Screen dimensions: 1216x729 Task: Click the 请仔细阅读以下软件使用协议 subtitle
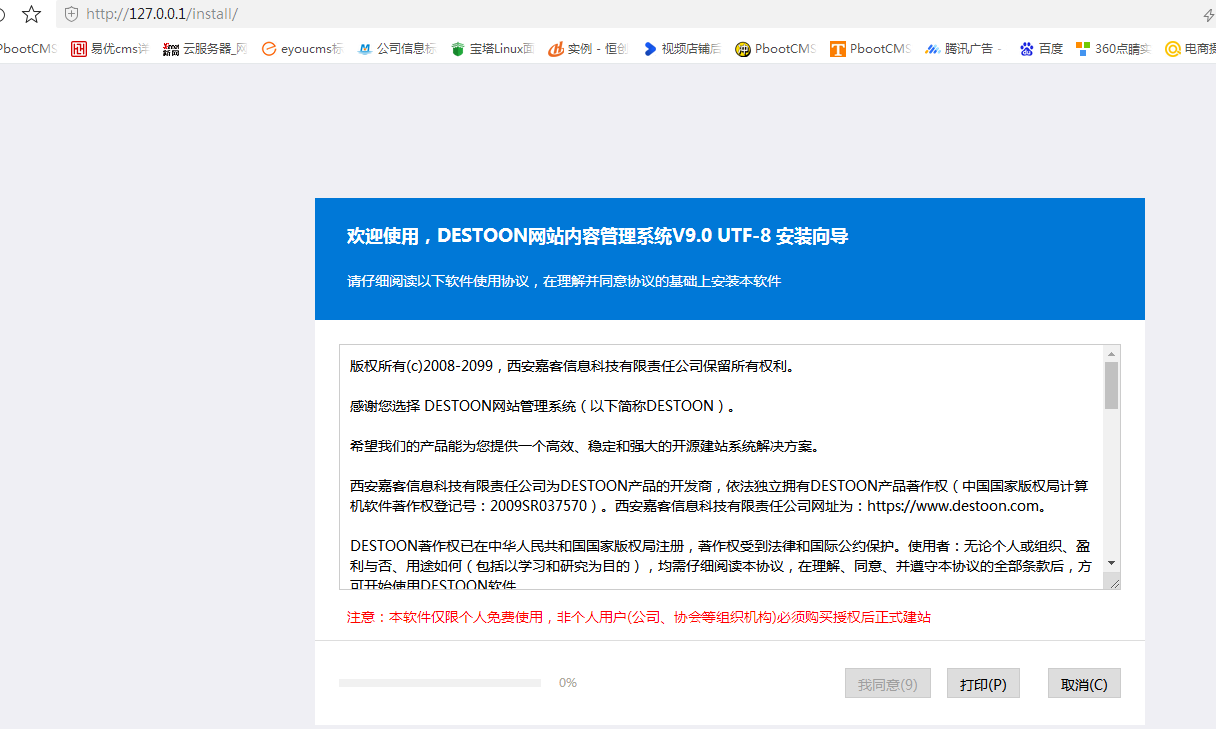pos(564,281)
